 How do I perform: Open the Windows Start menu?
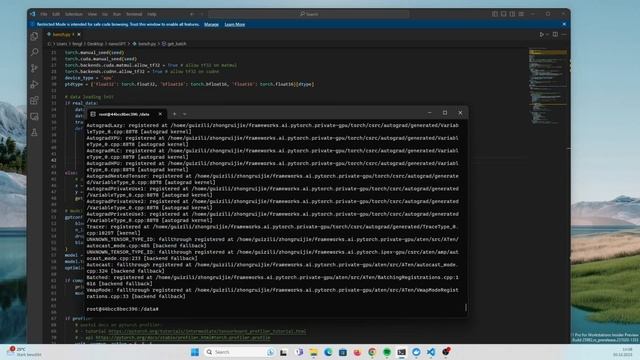click(x=195, y=352)
